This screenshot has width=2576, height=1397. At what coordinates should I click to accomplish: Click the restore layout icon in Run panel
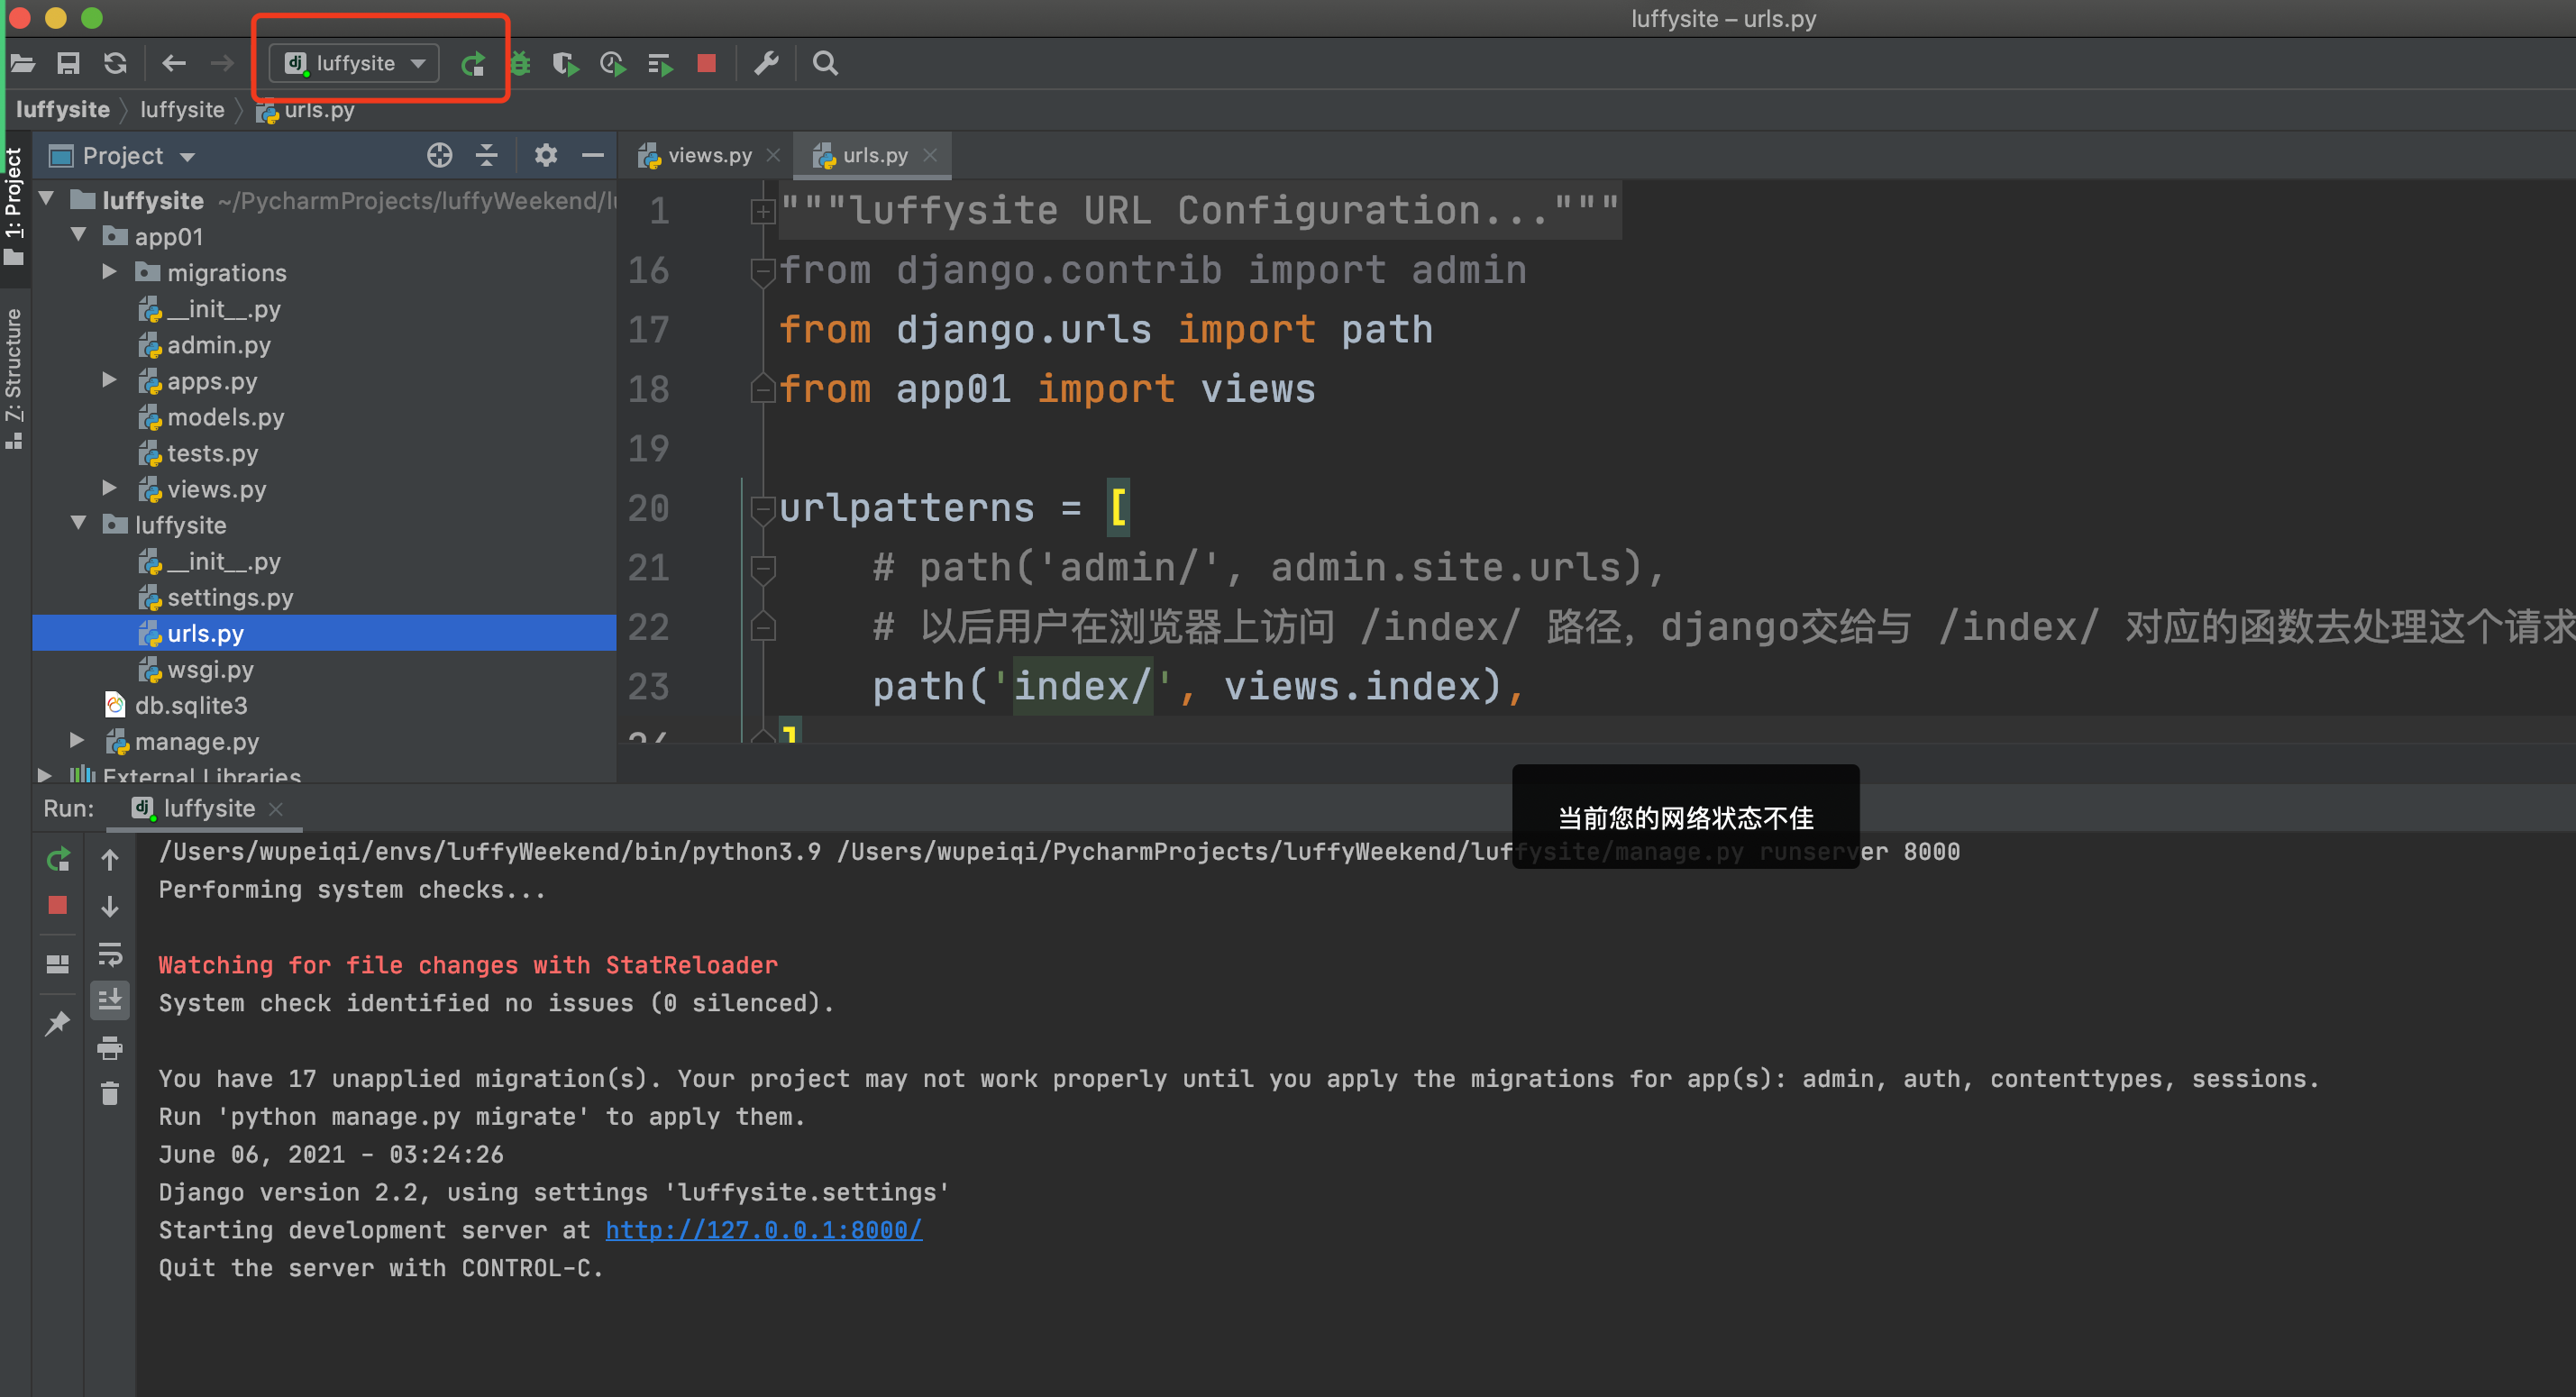[58, 964]
